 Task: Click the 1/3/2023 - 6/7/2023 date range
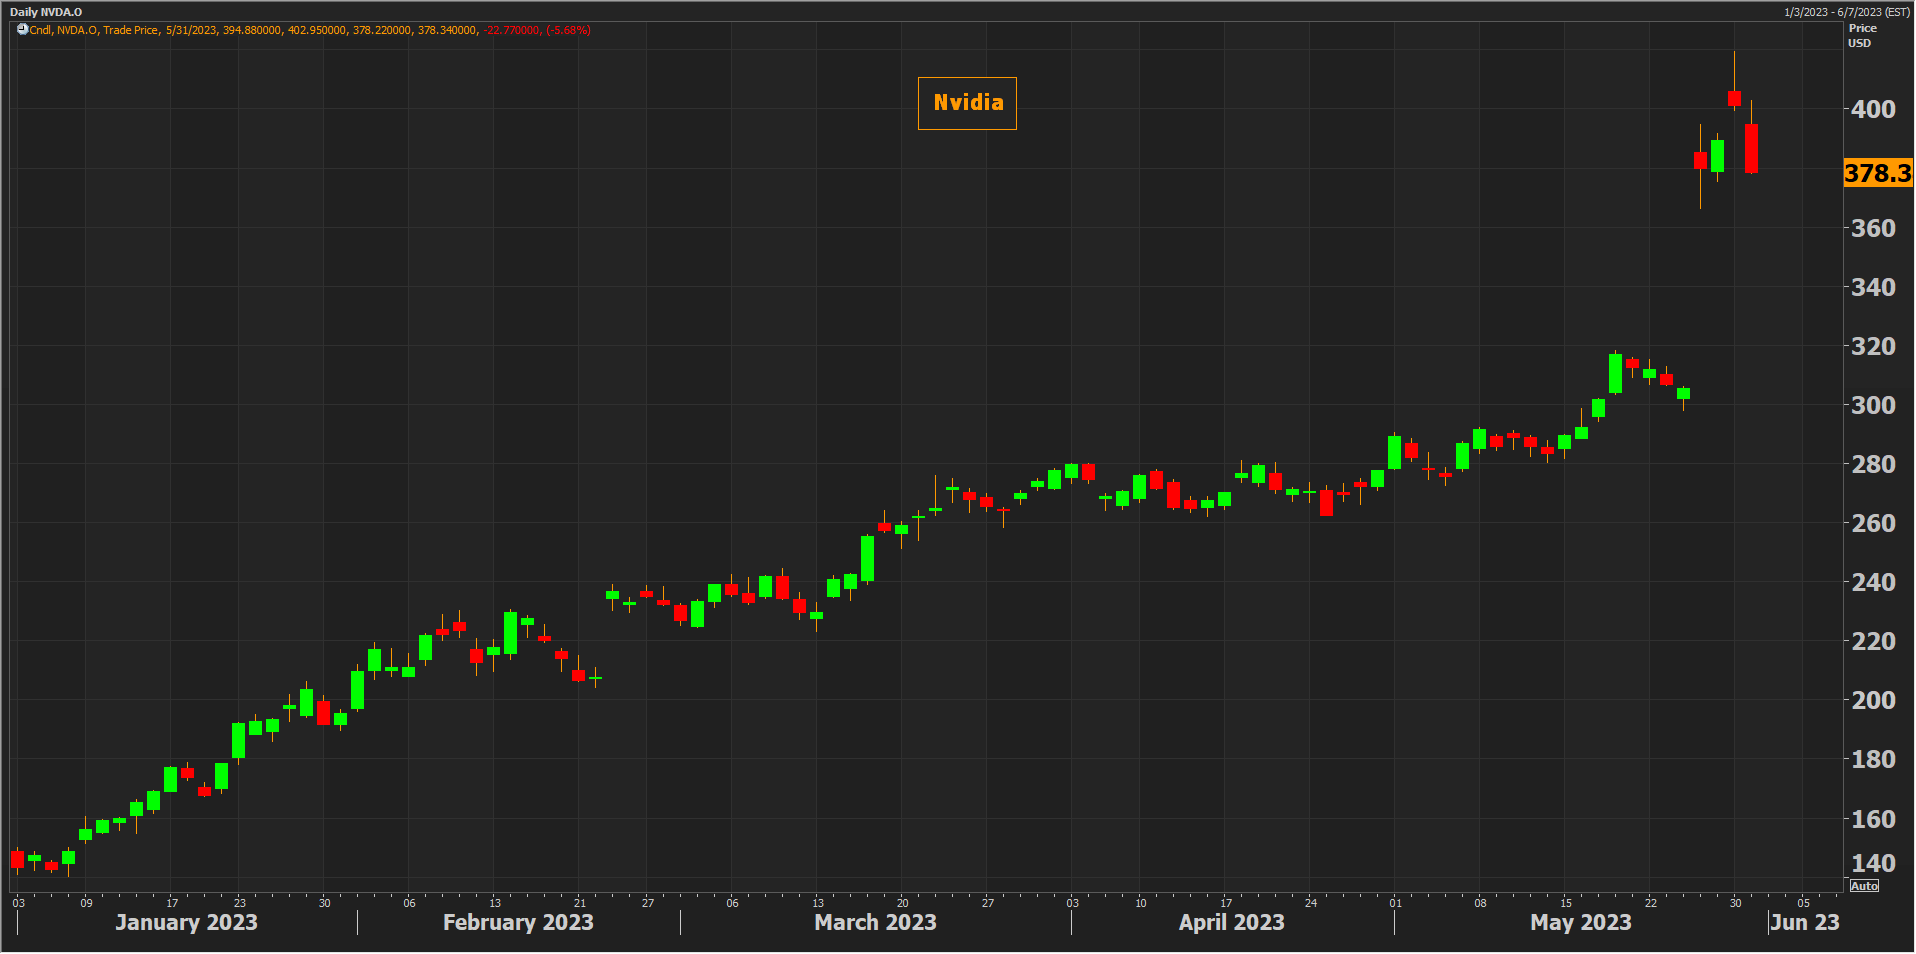(x=1846, y=12)
